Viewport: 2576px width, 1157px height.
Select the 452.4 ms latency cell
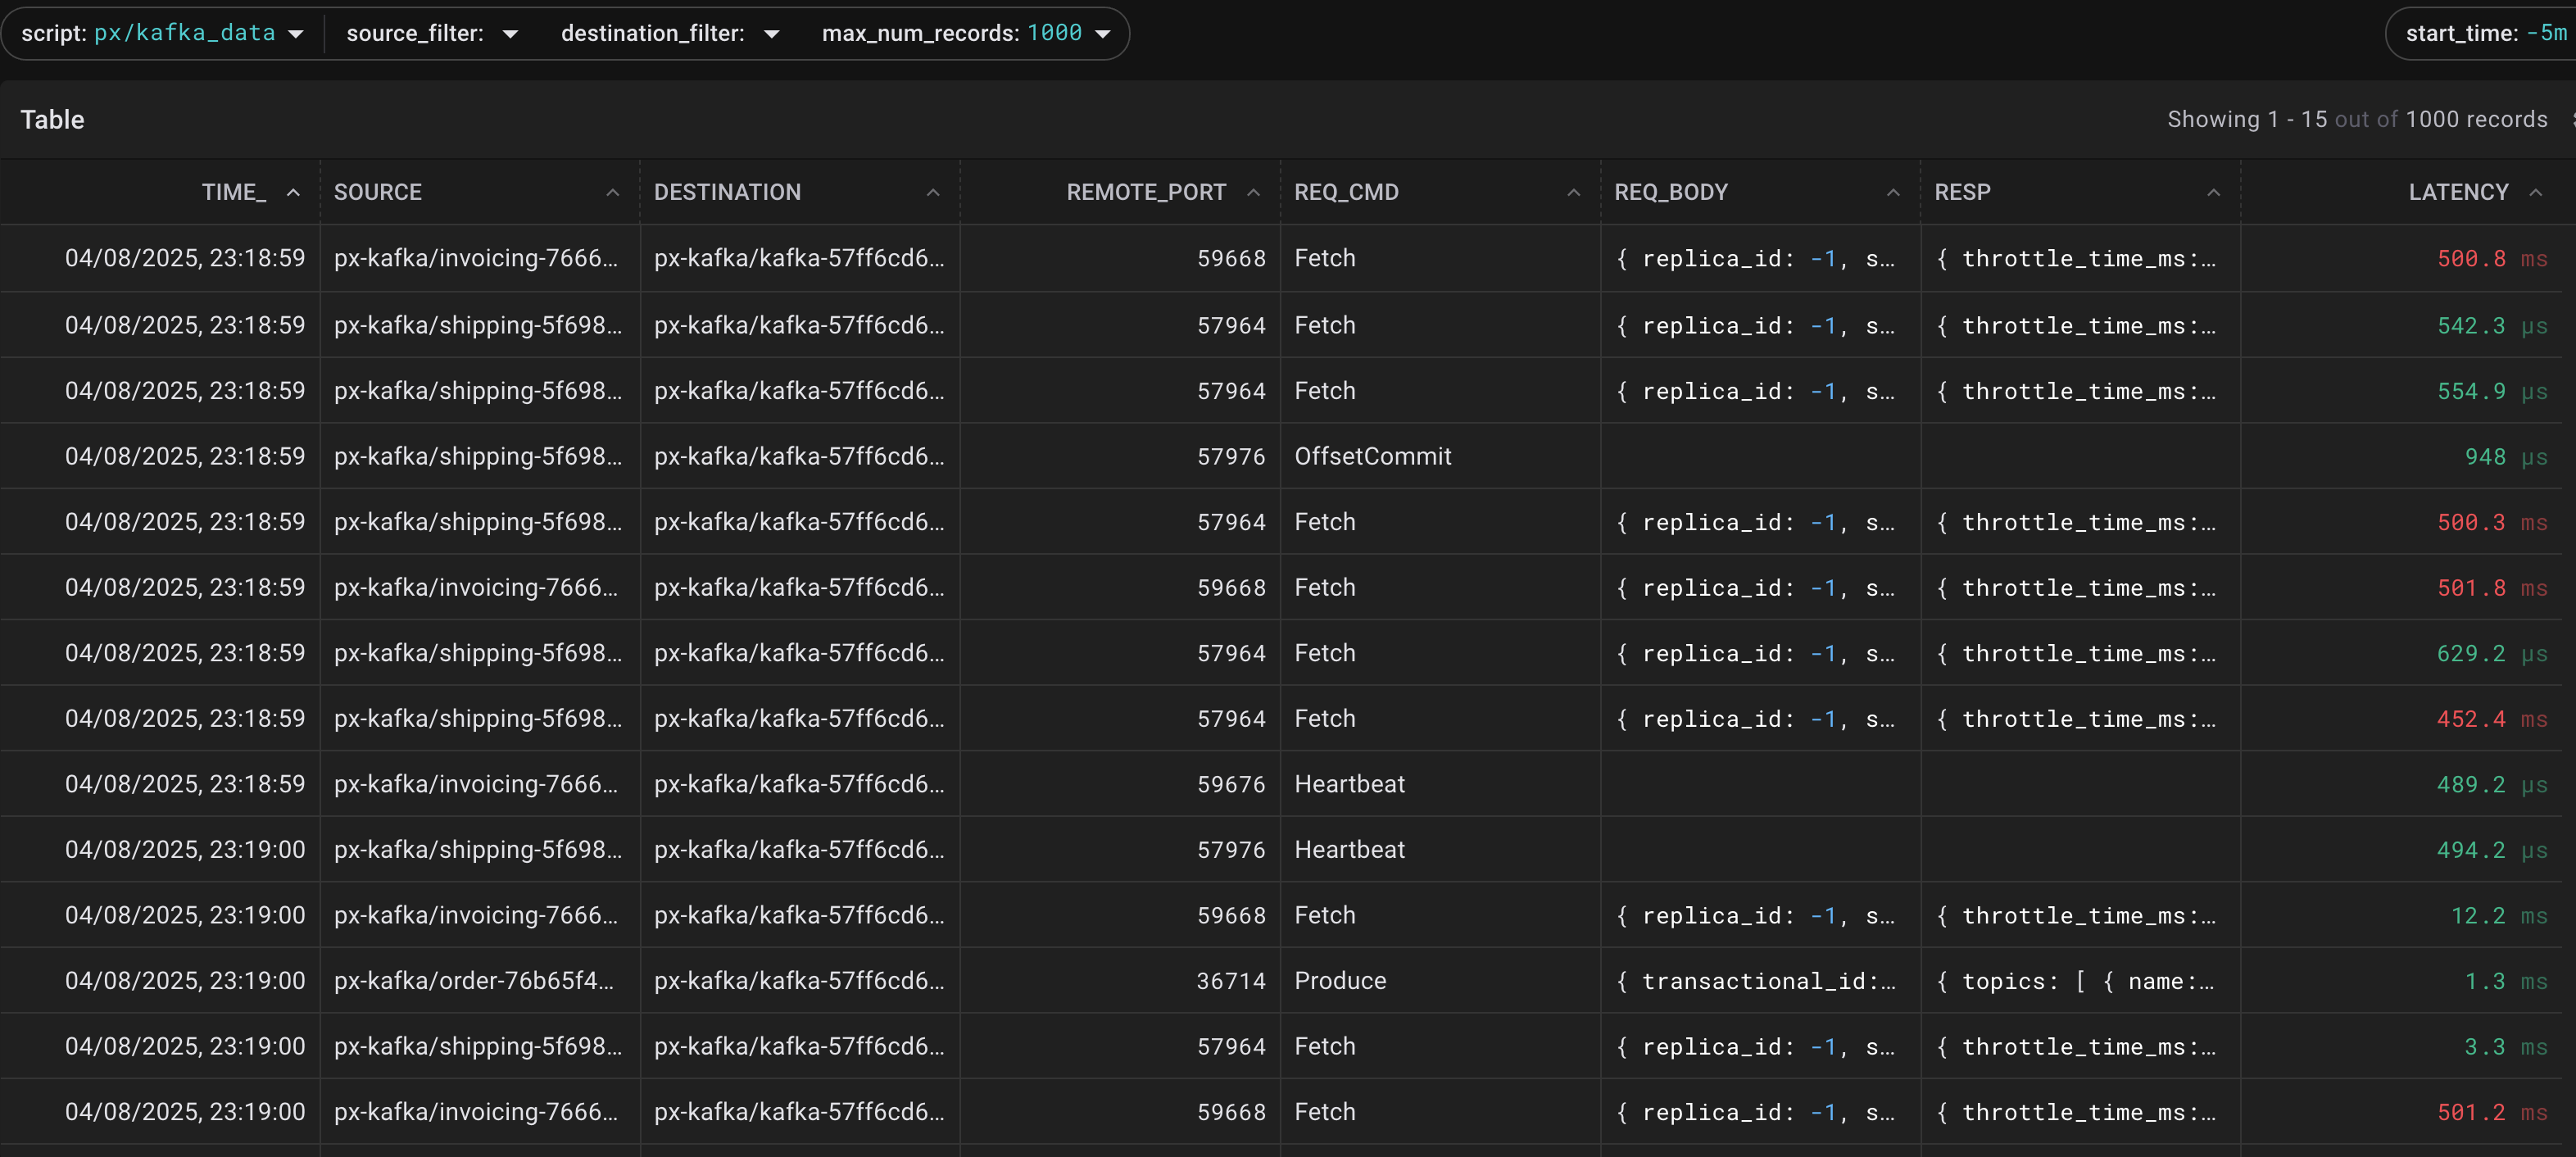point(2401,718)
